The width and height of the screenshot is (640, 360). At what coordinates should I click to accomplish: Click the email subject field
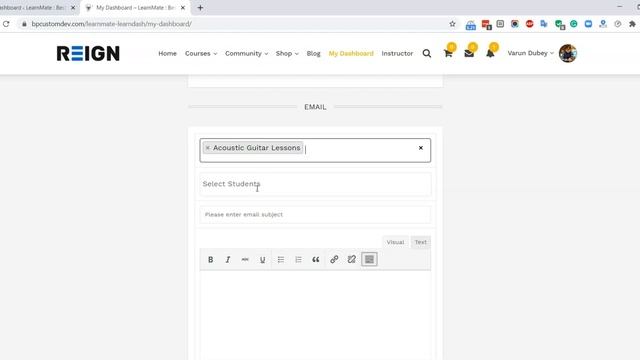tap(315, 215)
